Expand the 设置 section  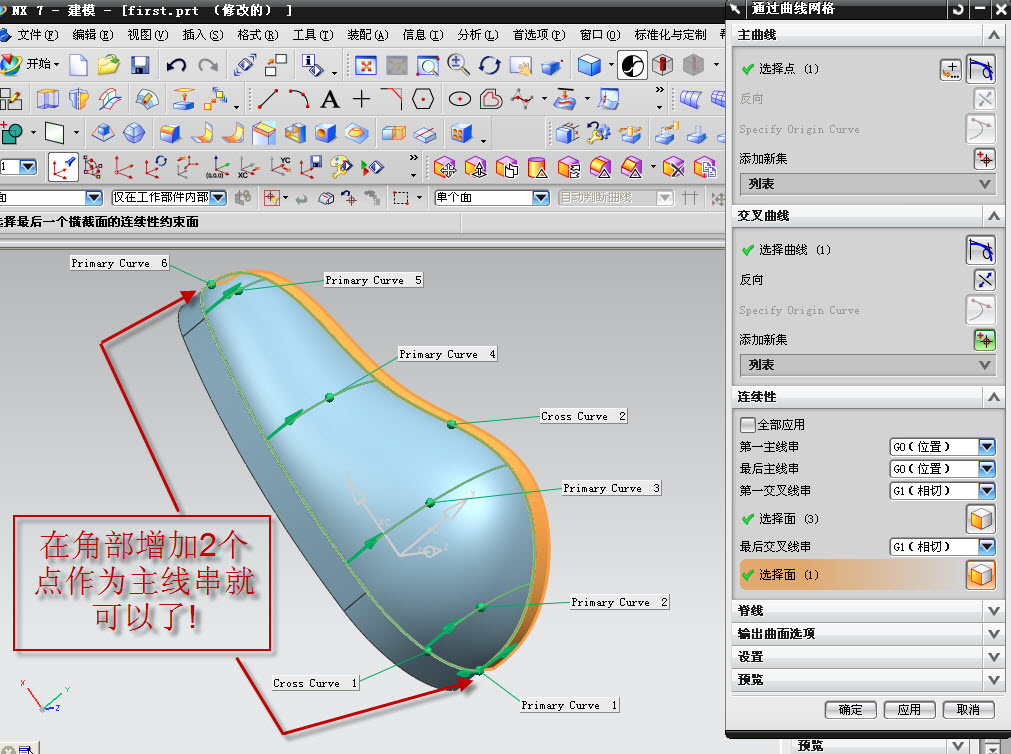tap(868, 657)
